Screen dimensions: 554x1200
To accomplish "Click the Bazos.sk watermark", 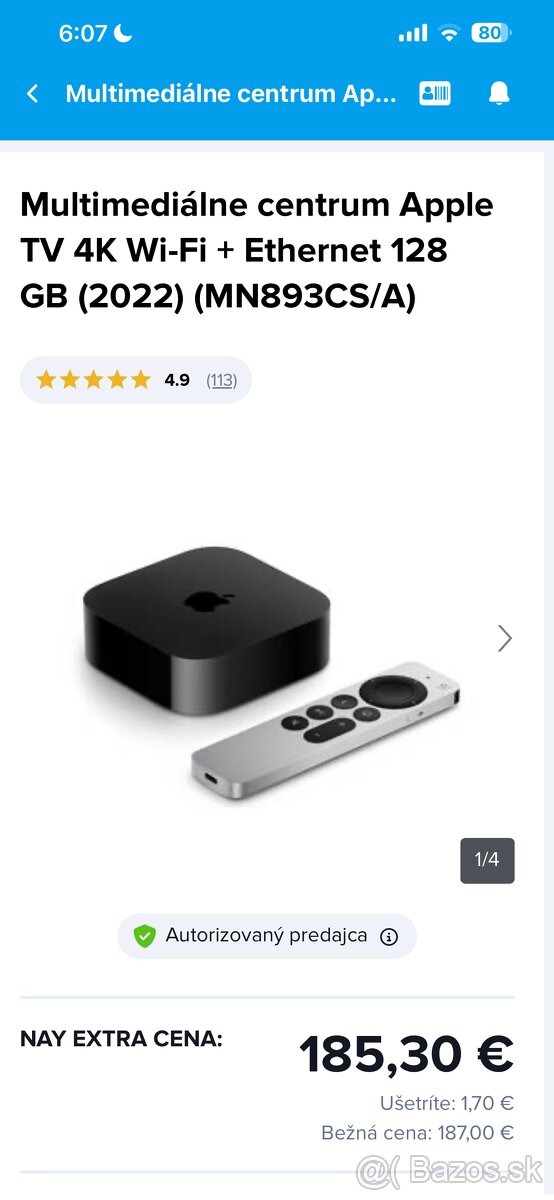I will coord(450,1170).
